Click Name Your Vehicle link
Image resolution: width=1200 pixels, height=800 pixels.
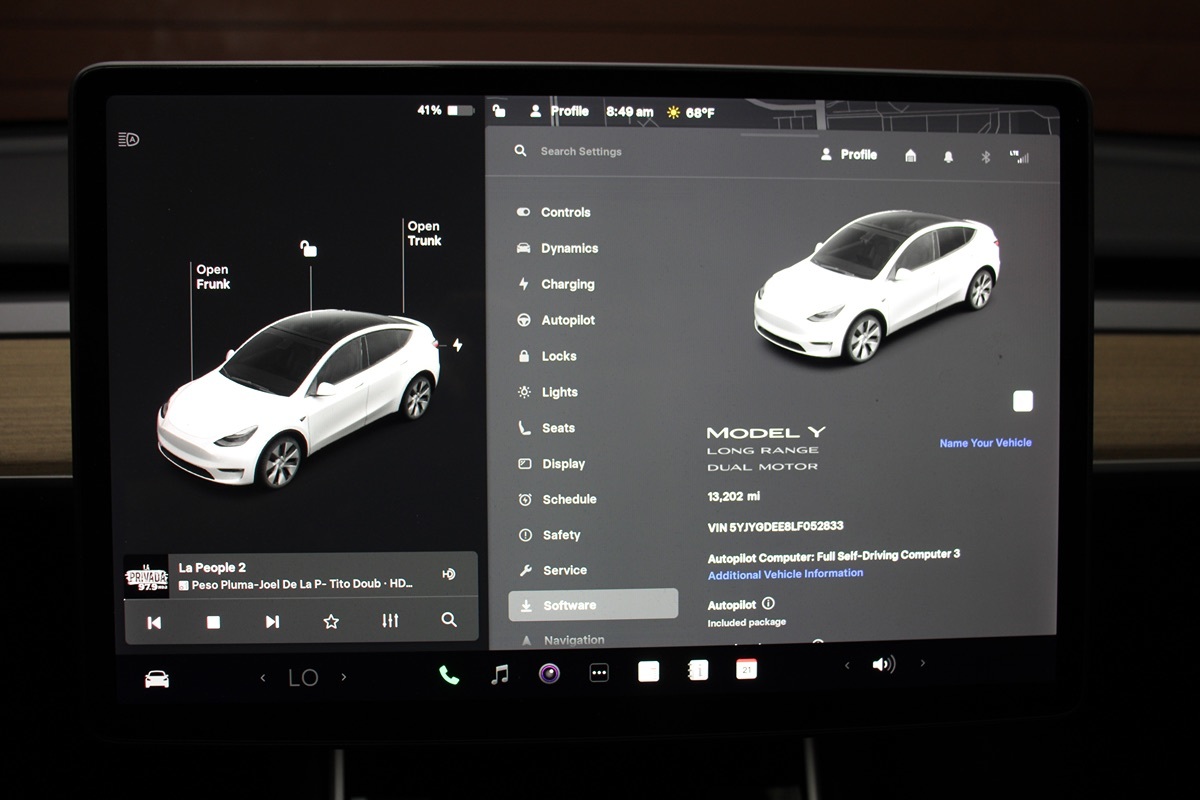(985, 443)
